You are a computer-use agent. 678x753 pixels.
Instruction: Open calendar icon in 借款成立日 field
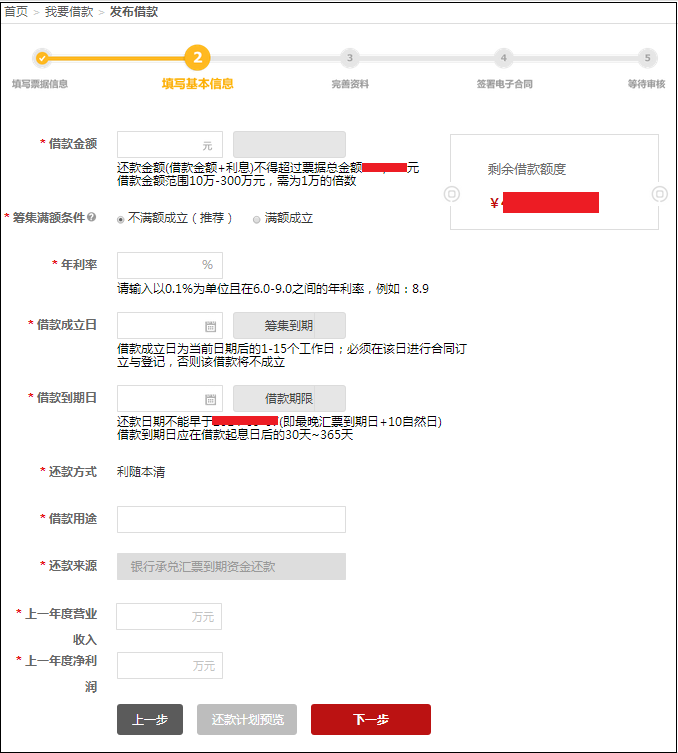tap(210, 326)
